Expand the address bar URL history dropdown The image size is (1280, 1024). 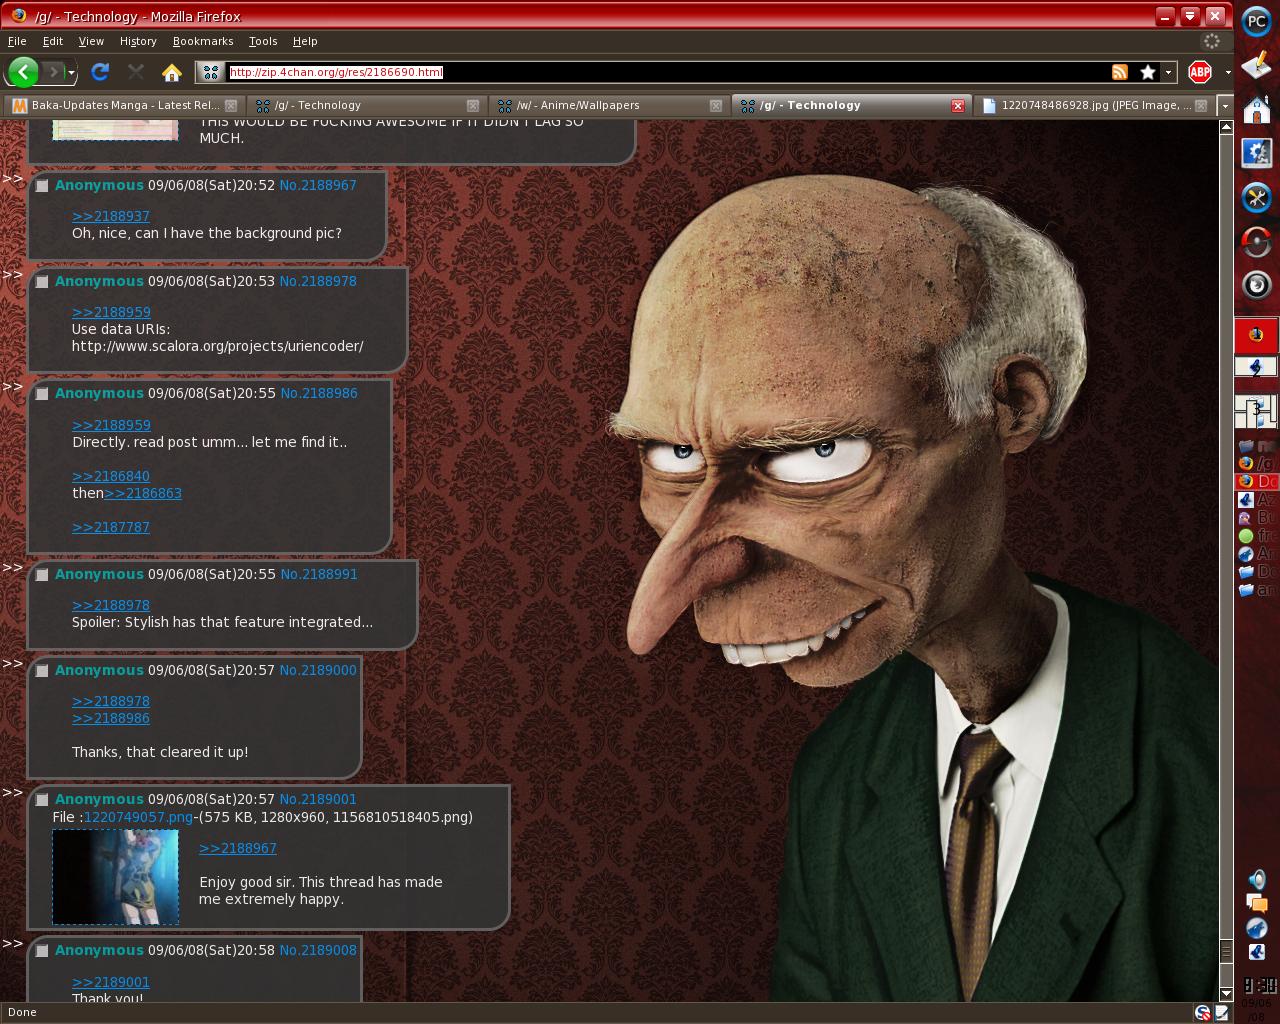(1168, 72)
